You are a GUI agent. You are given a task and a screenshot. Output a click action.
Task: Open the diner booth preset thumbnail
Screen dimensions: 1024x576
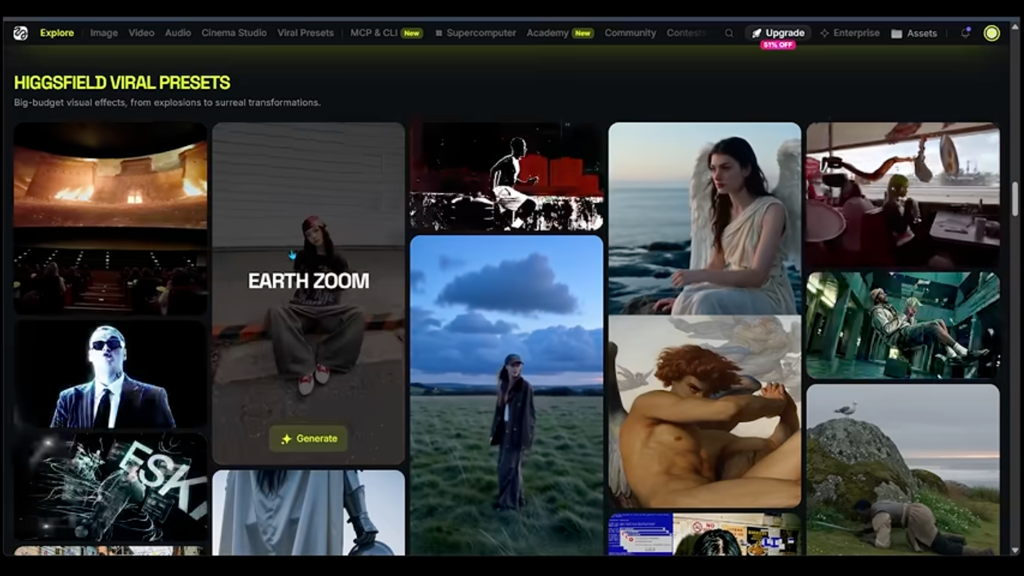(903, 195)
